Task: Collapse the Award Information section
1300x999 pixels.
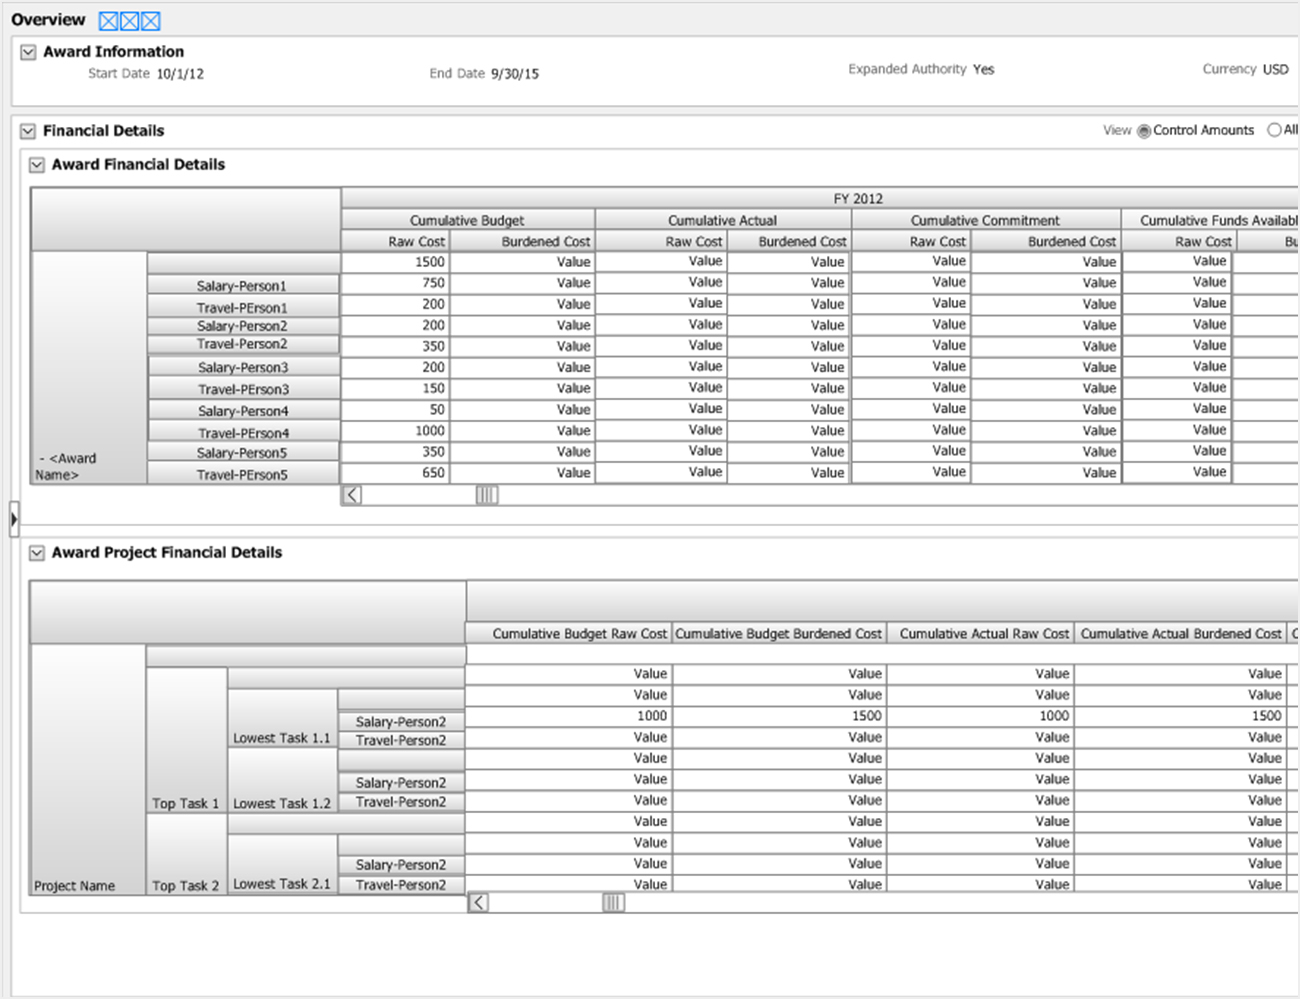Action: point(29,53)
